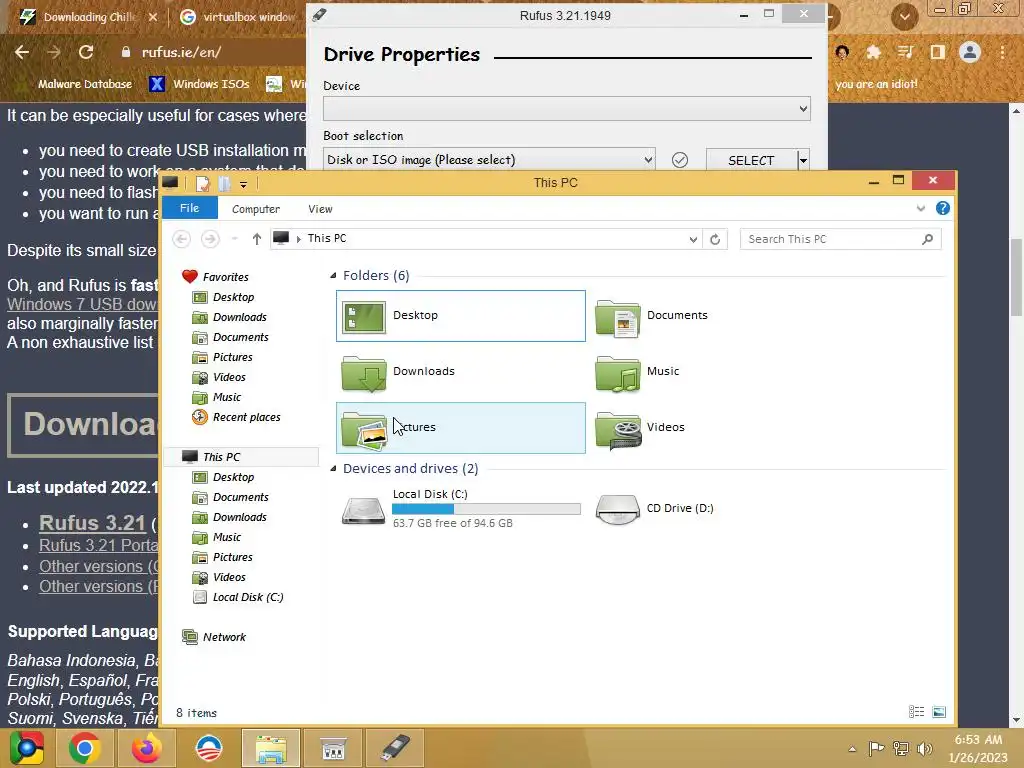Viewport: 1024px width, 768px height.
Task: Open the File ribbon tab
Action: pyautogui.click(x=189, y=208)
